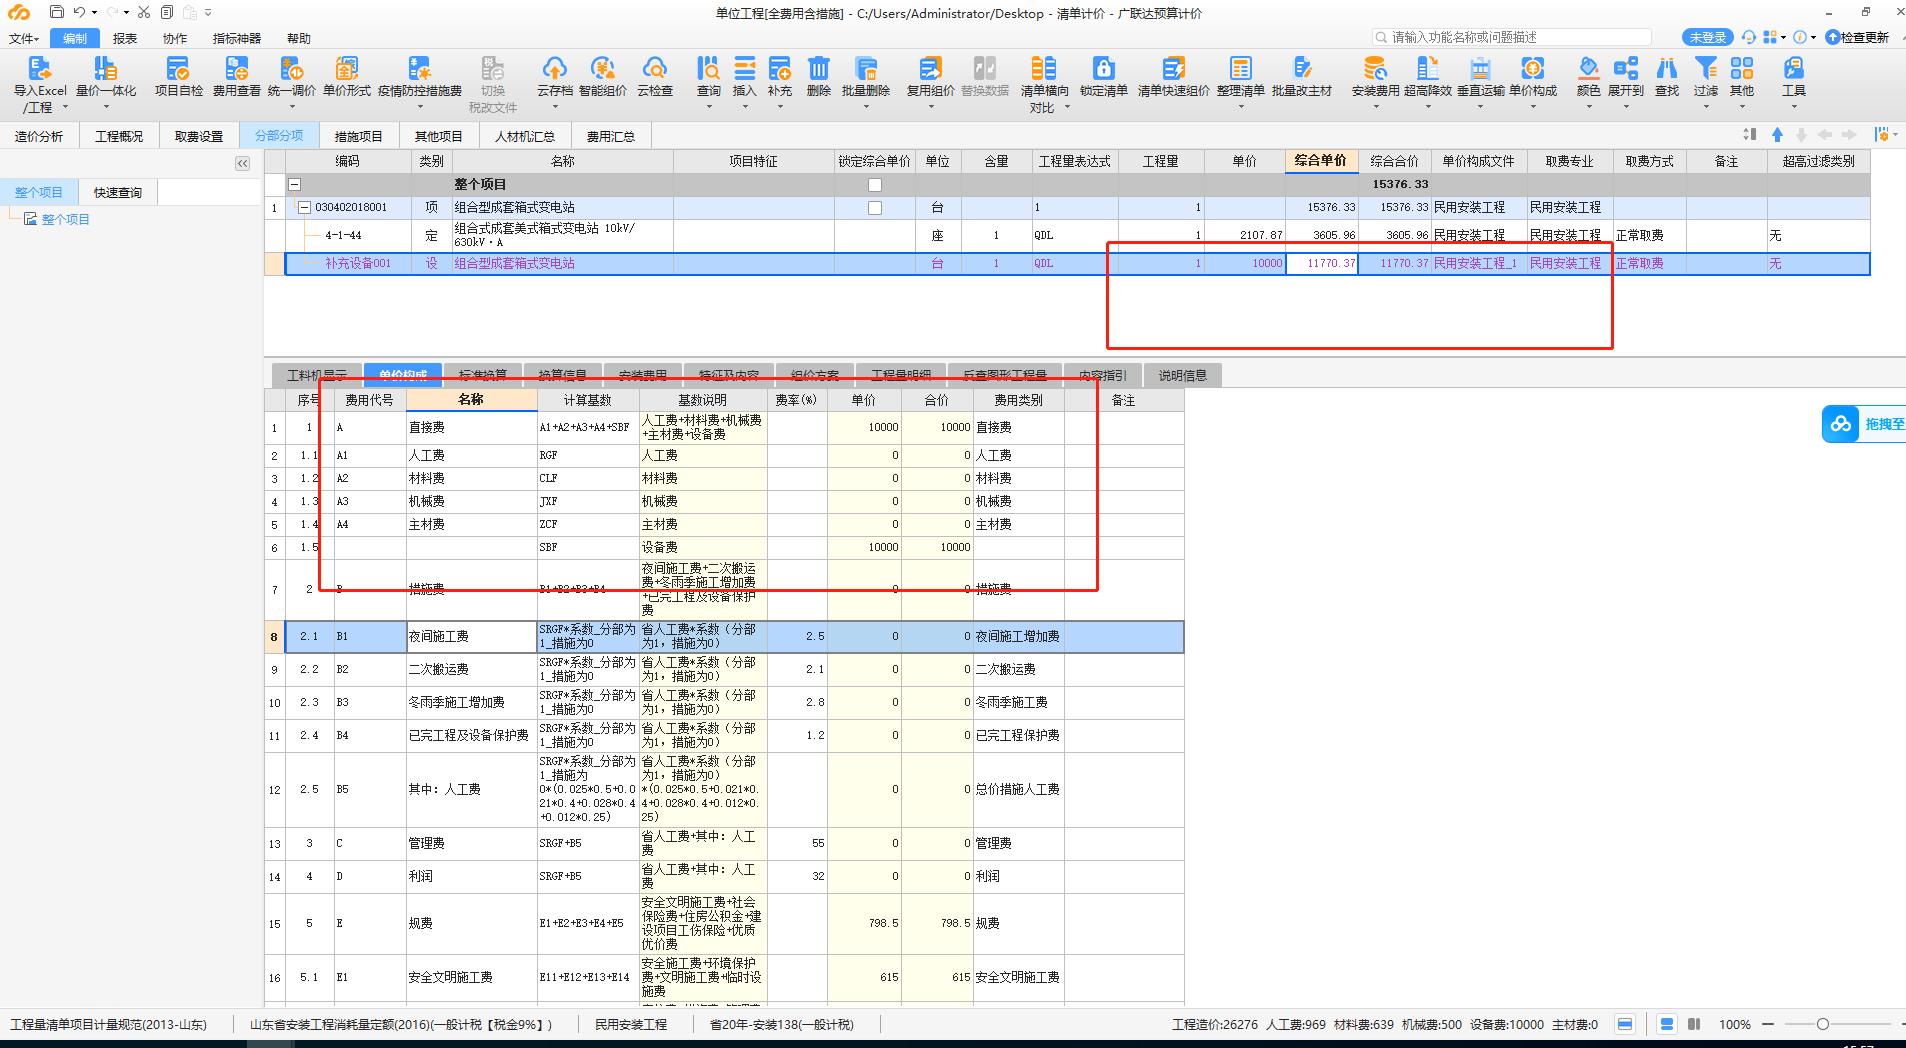Click the function search input field
The width and height of the screenshot is (1906, 1048).
(x=1512, y=37)
